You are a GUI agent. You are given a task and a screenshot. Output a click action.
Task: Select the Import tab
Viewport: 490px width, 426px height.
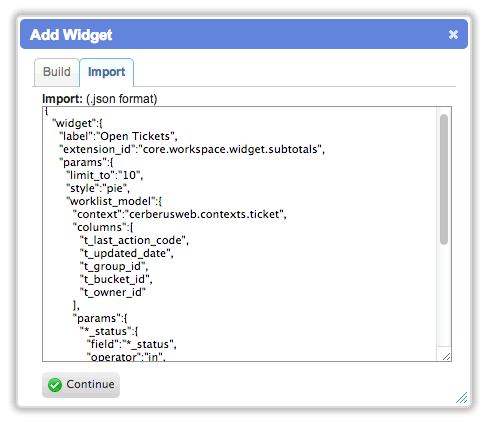[106, 72]
